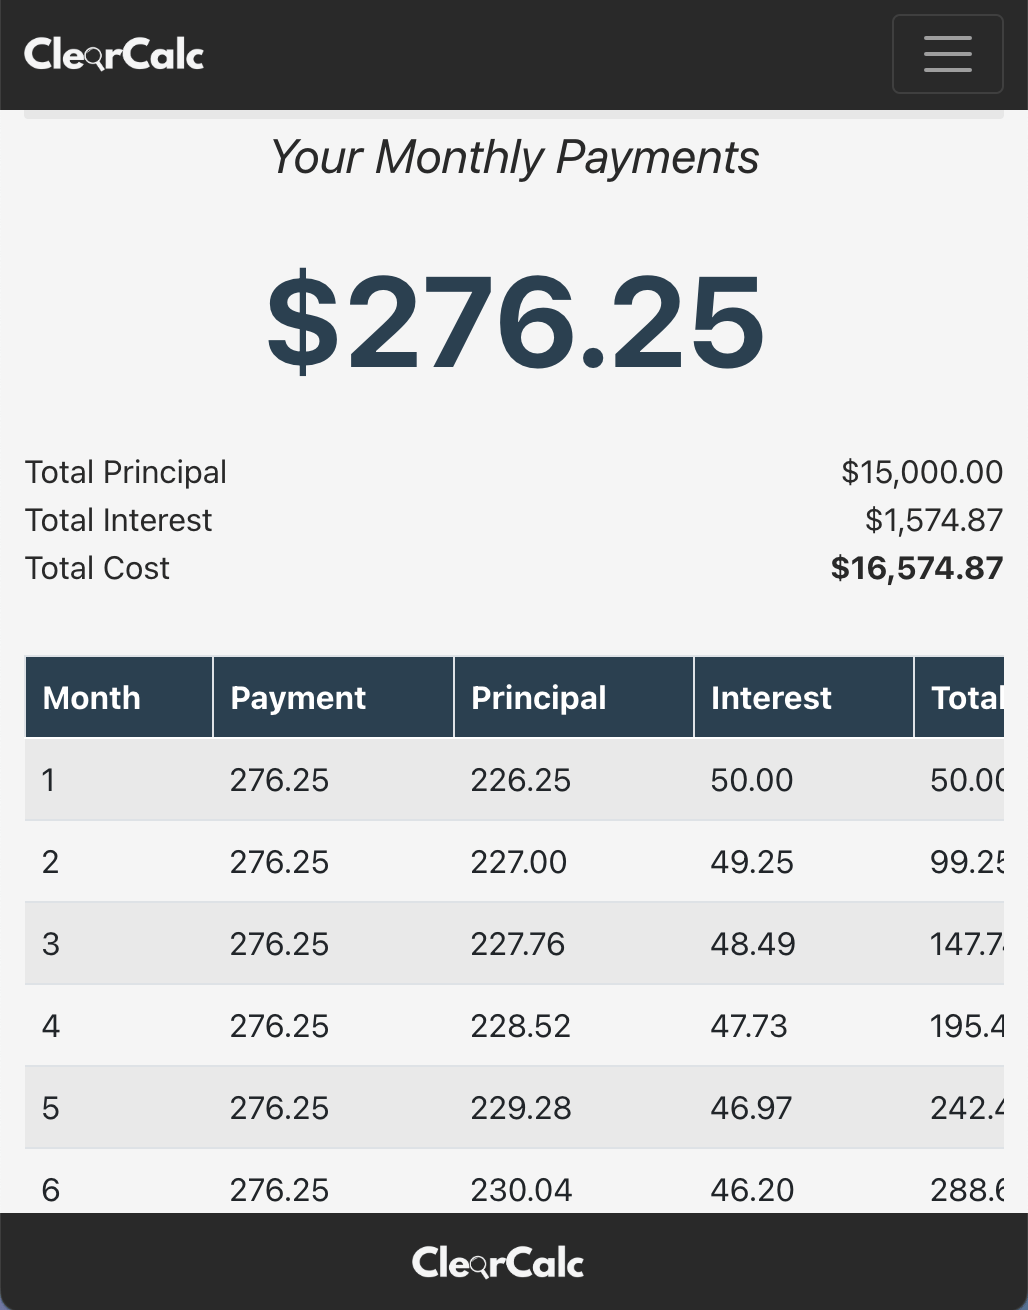
Task: Click payment value 276.25 in month 2
Action: (x=279, y=861)
